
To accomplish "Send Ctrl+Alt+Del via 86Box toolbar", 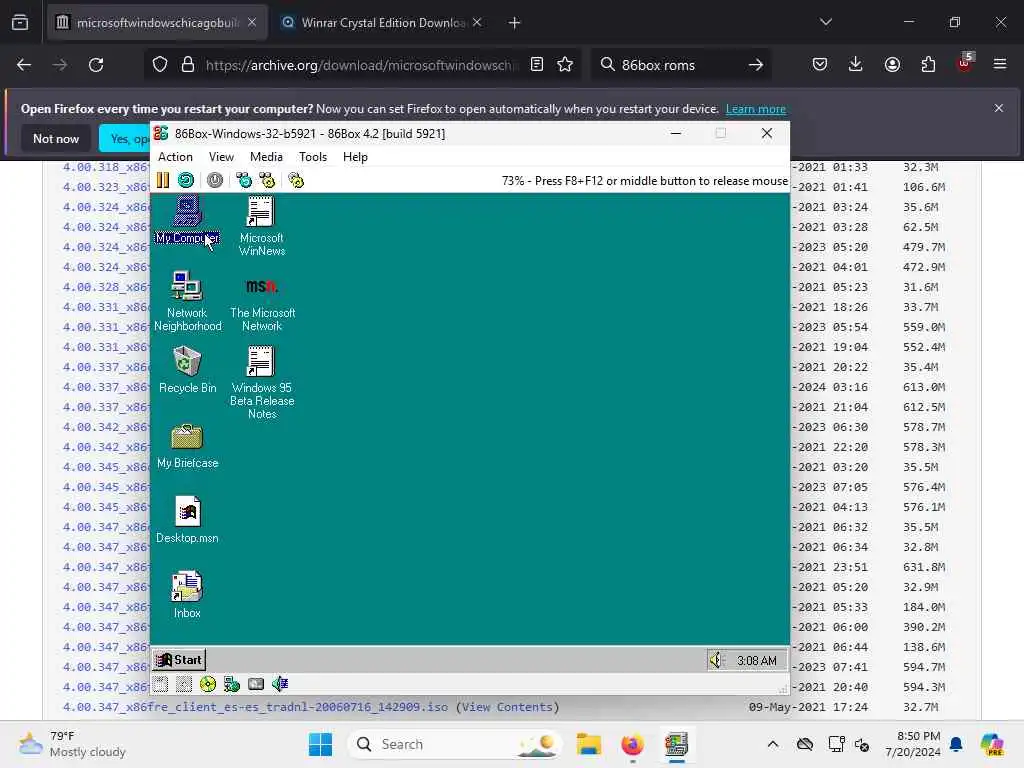I will pyautogui.click(x=244, y=180).
